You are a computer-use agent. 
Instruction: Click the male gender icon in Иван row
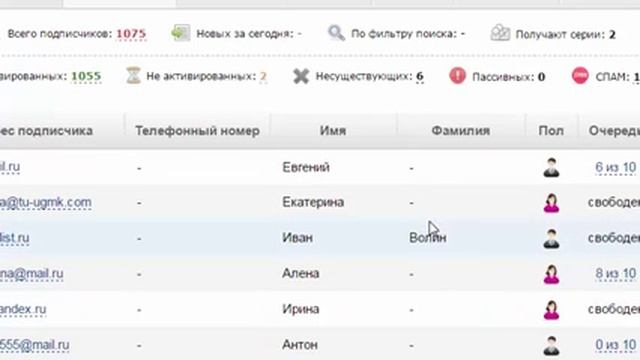551,239
